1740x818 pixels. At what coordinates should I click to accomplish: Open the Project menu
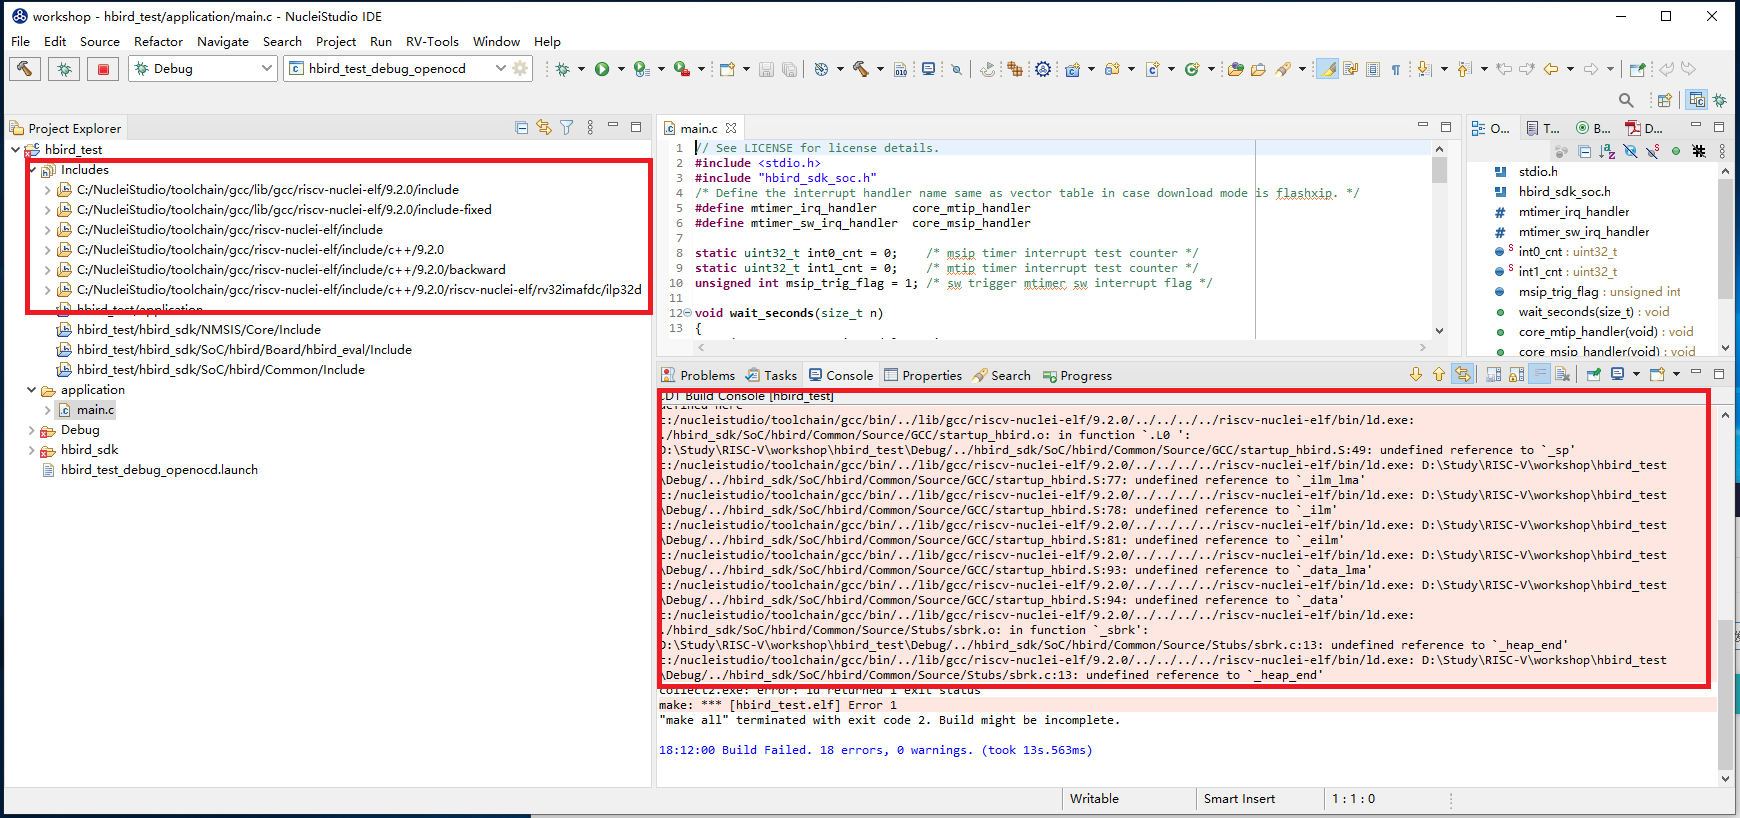point(336,41)
